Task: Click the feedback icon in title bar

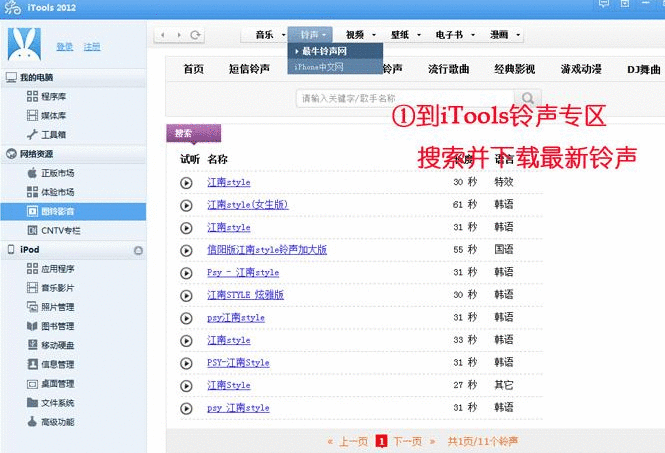Action: click(x=604, y=3)
